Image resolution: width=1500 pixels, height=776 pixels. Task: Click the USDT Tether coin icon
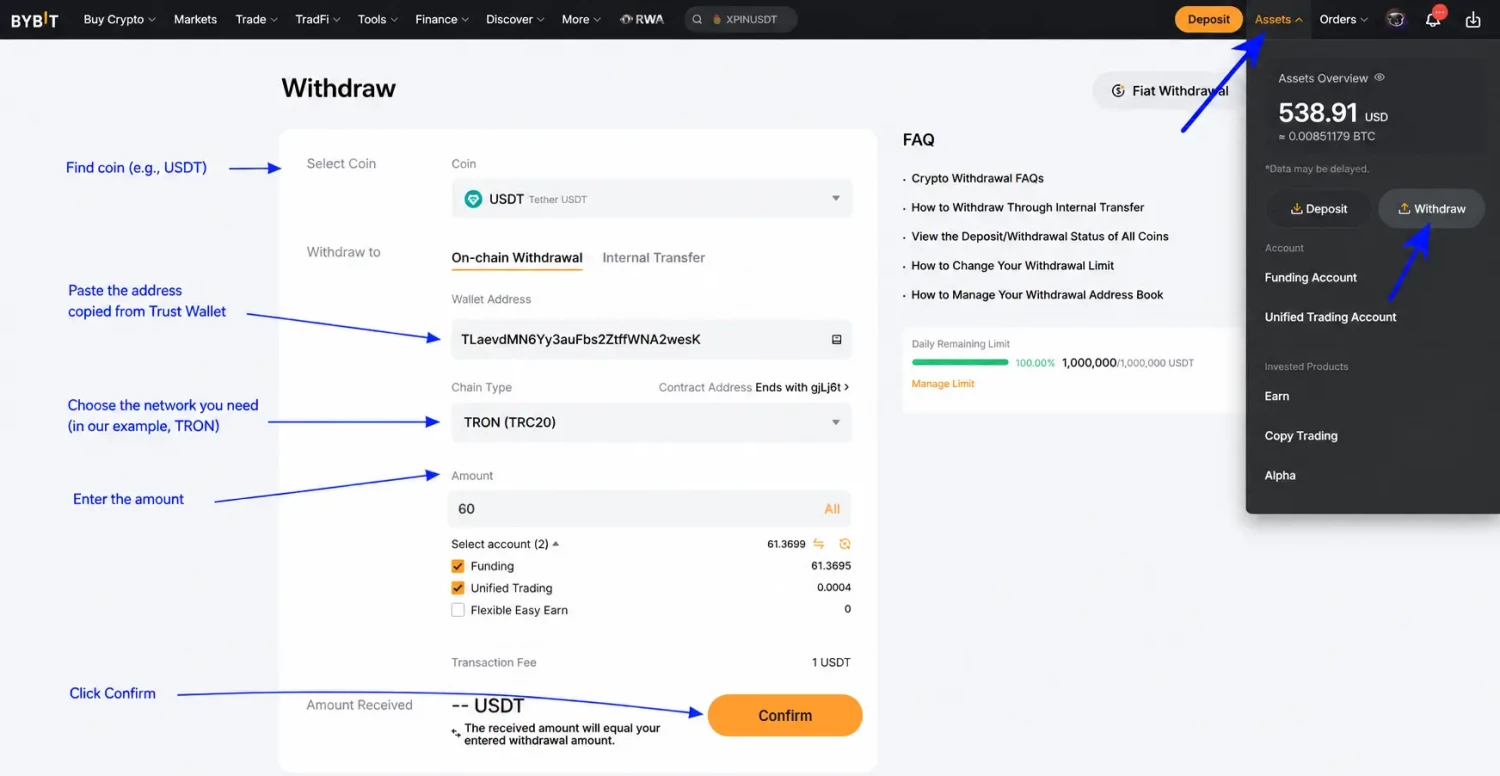pyautogui.click(x=473, y=199)
